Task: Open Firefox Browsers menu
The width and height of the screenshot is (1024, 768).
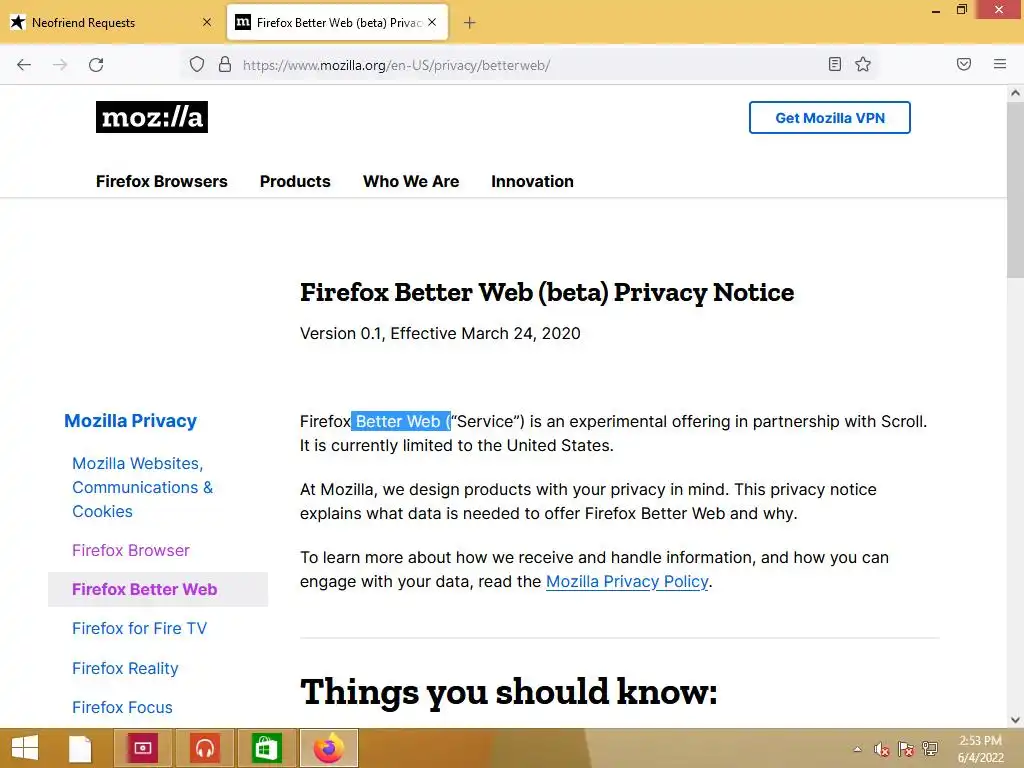Action: [x=162, y=182]
